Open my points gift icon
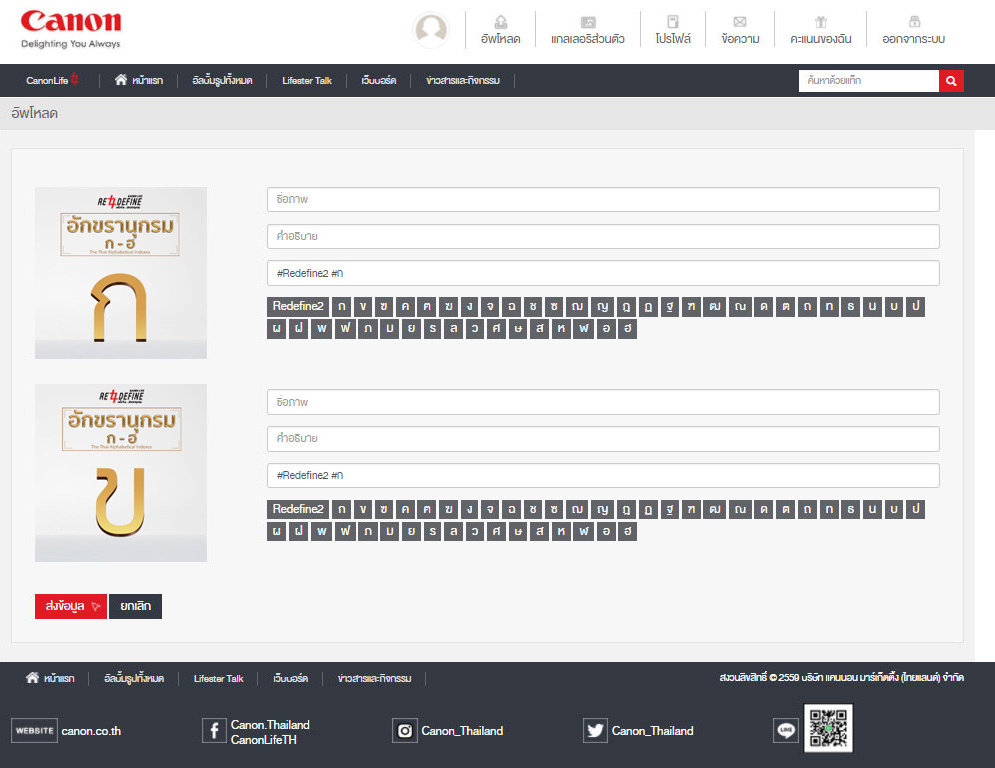The height and width of the screenshot is (768, 995). pos(821,22)
